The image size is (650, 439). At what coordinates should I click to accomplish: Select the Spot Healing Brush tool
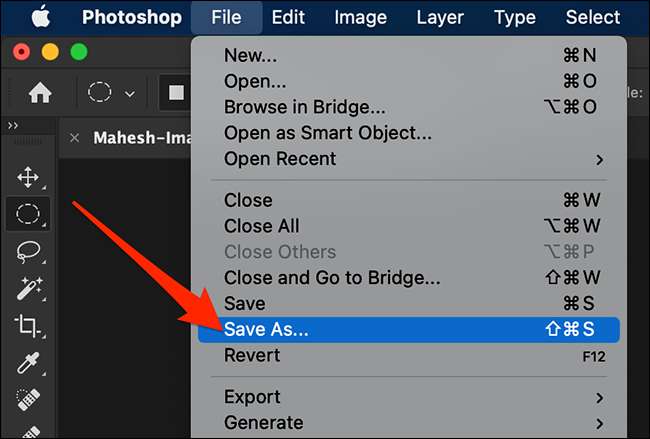click(28, 399)
